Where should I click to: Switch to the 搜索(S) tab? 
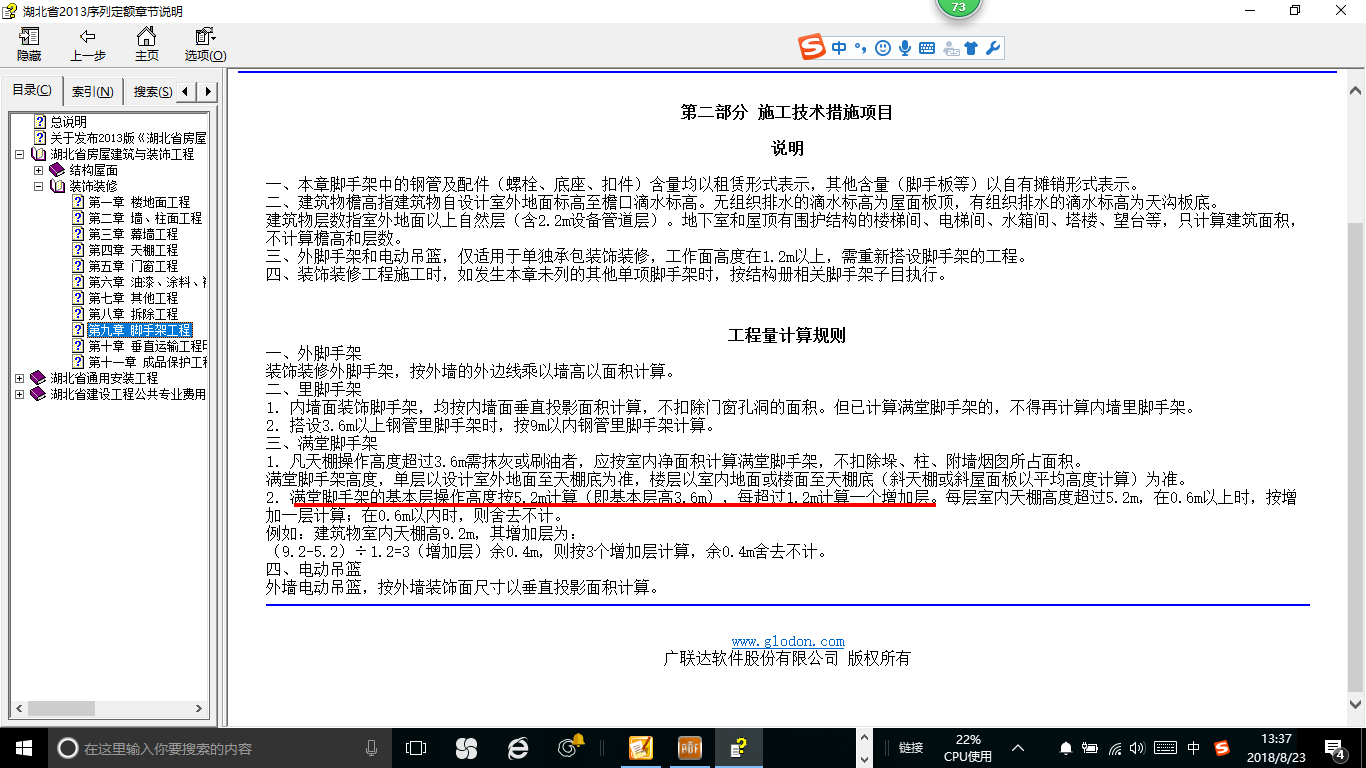(x=151, y=92)
